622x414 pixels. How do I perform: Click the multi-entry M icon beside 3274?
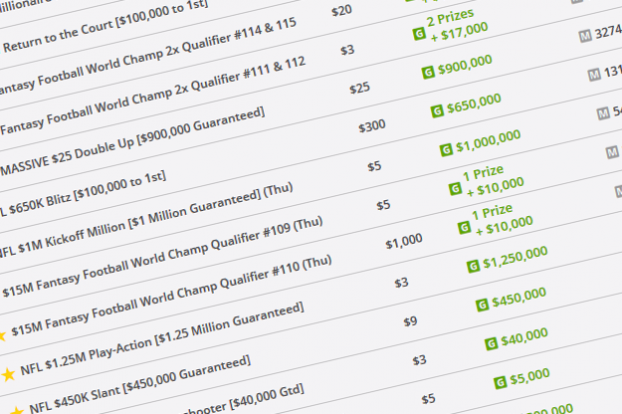point(585,36)
